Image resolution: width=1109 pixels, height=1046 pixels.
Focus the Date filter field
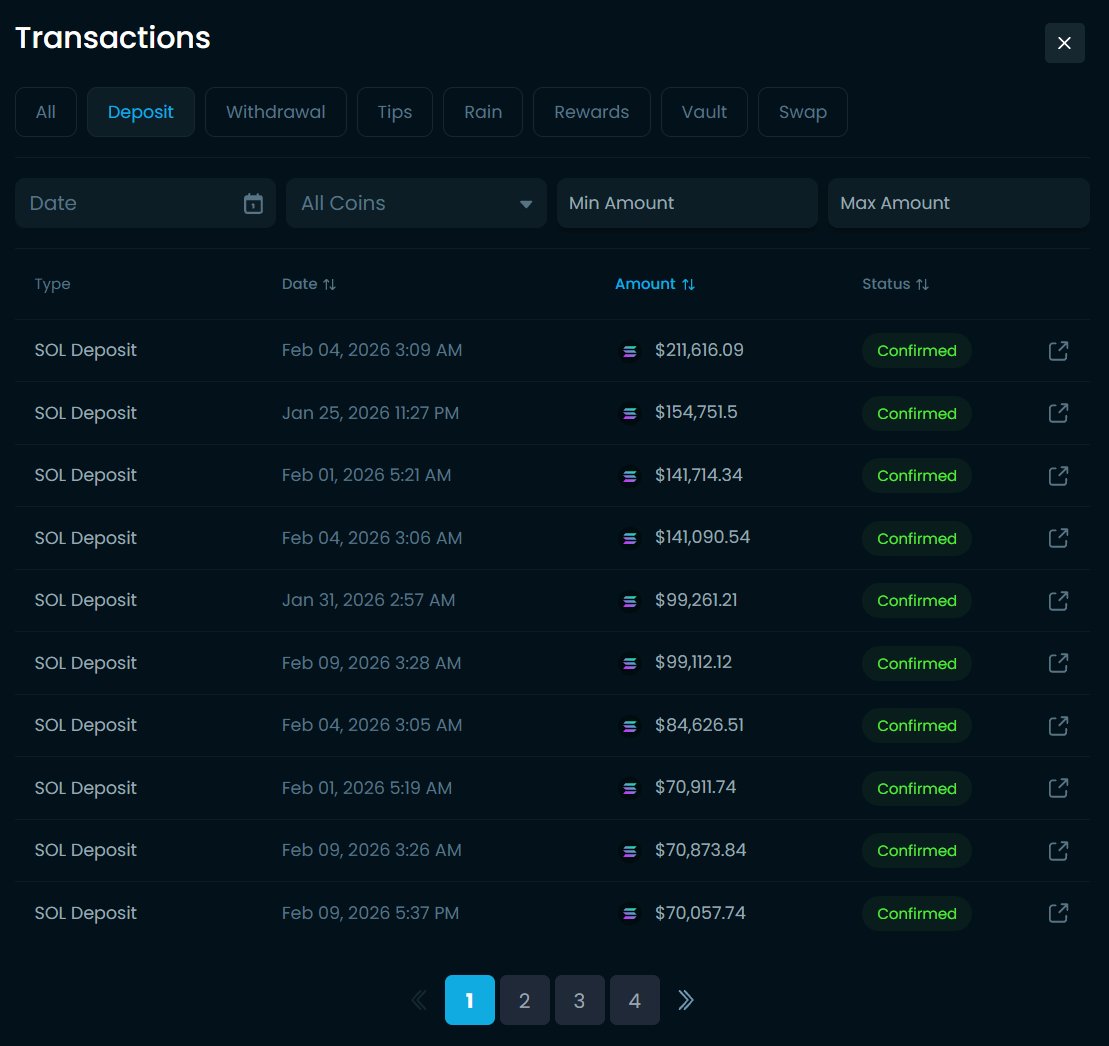coord(146,203)
